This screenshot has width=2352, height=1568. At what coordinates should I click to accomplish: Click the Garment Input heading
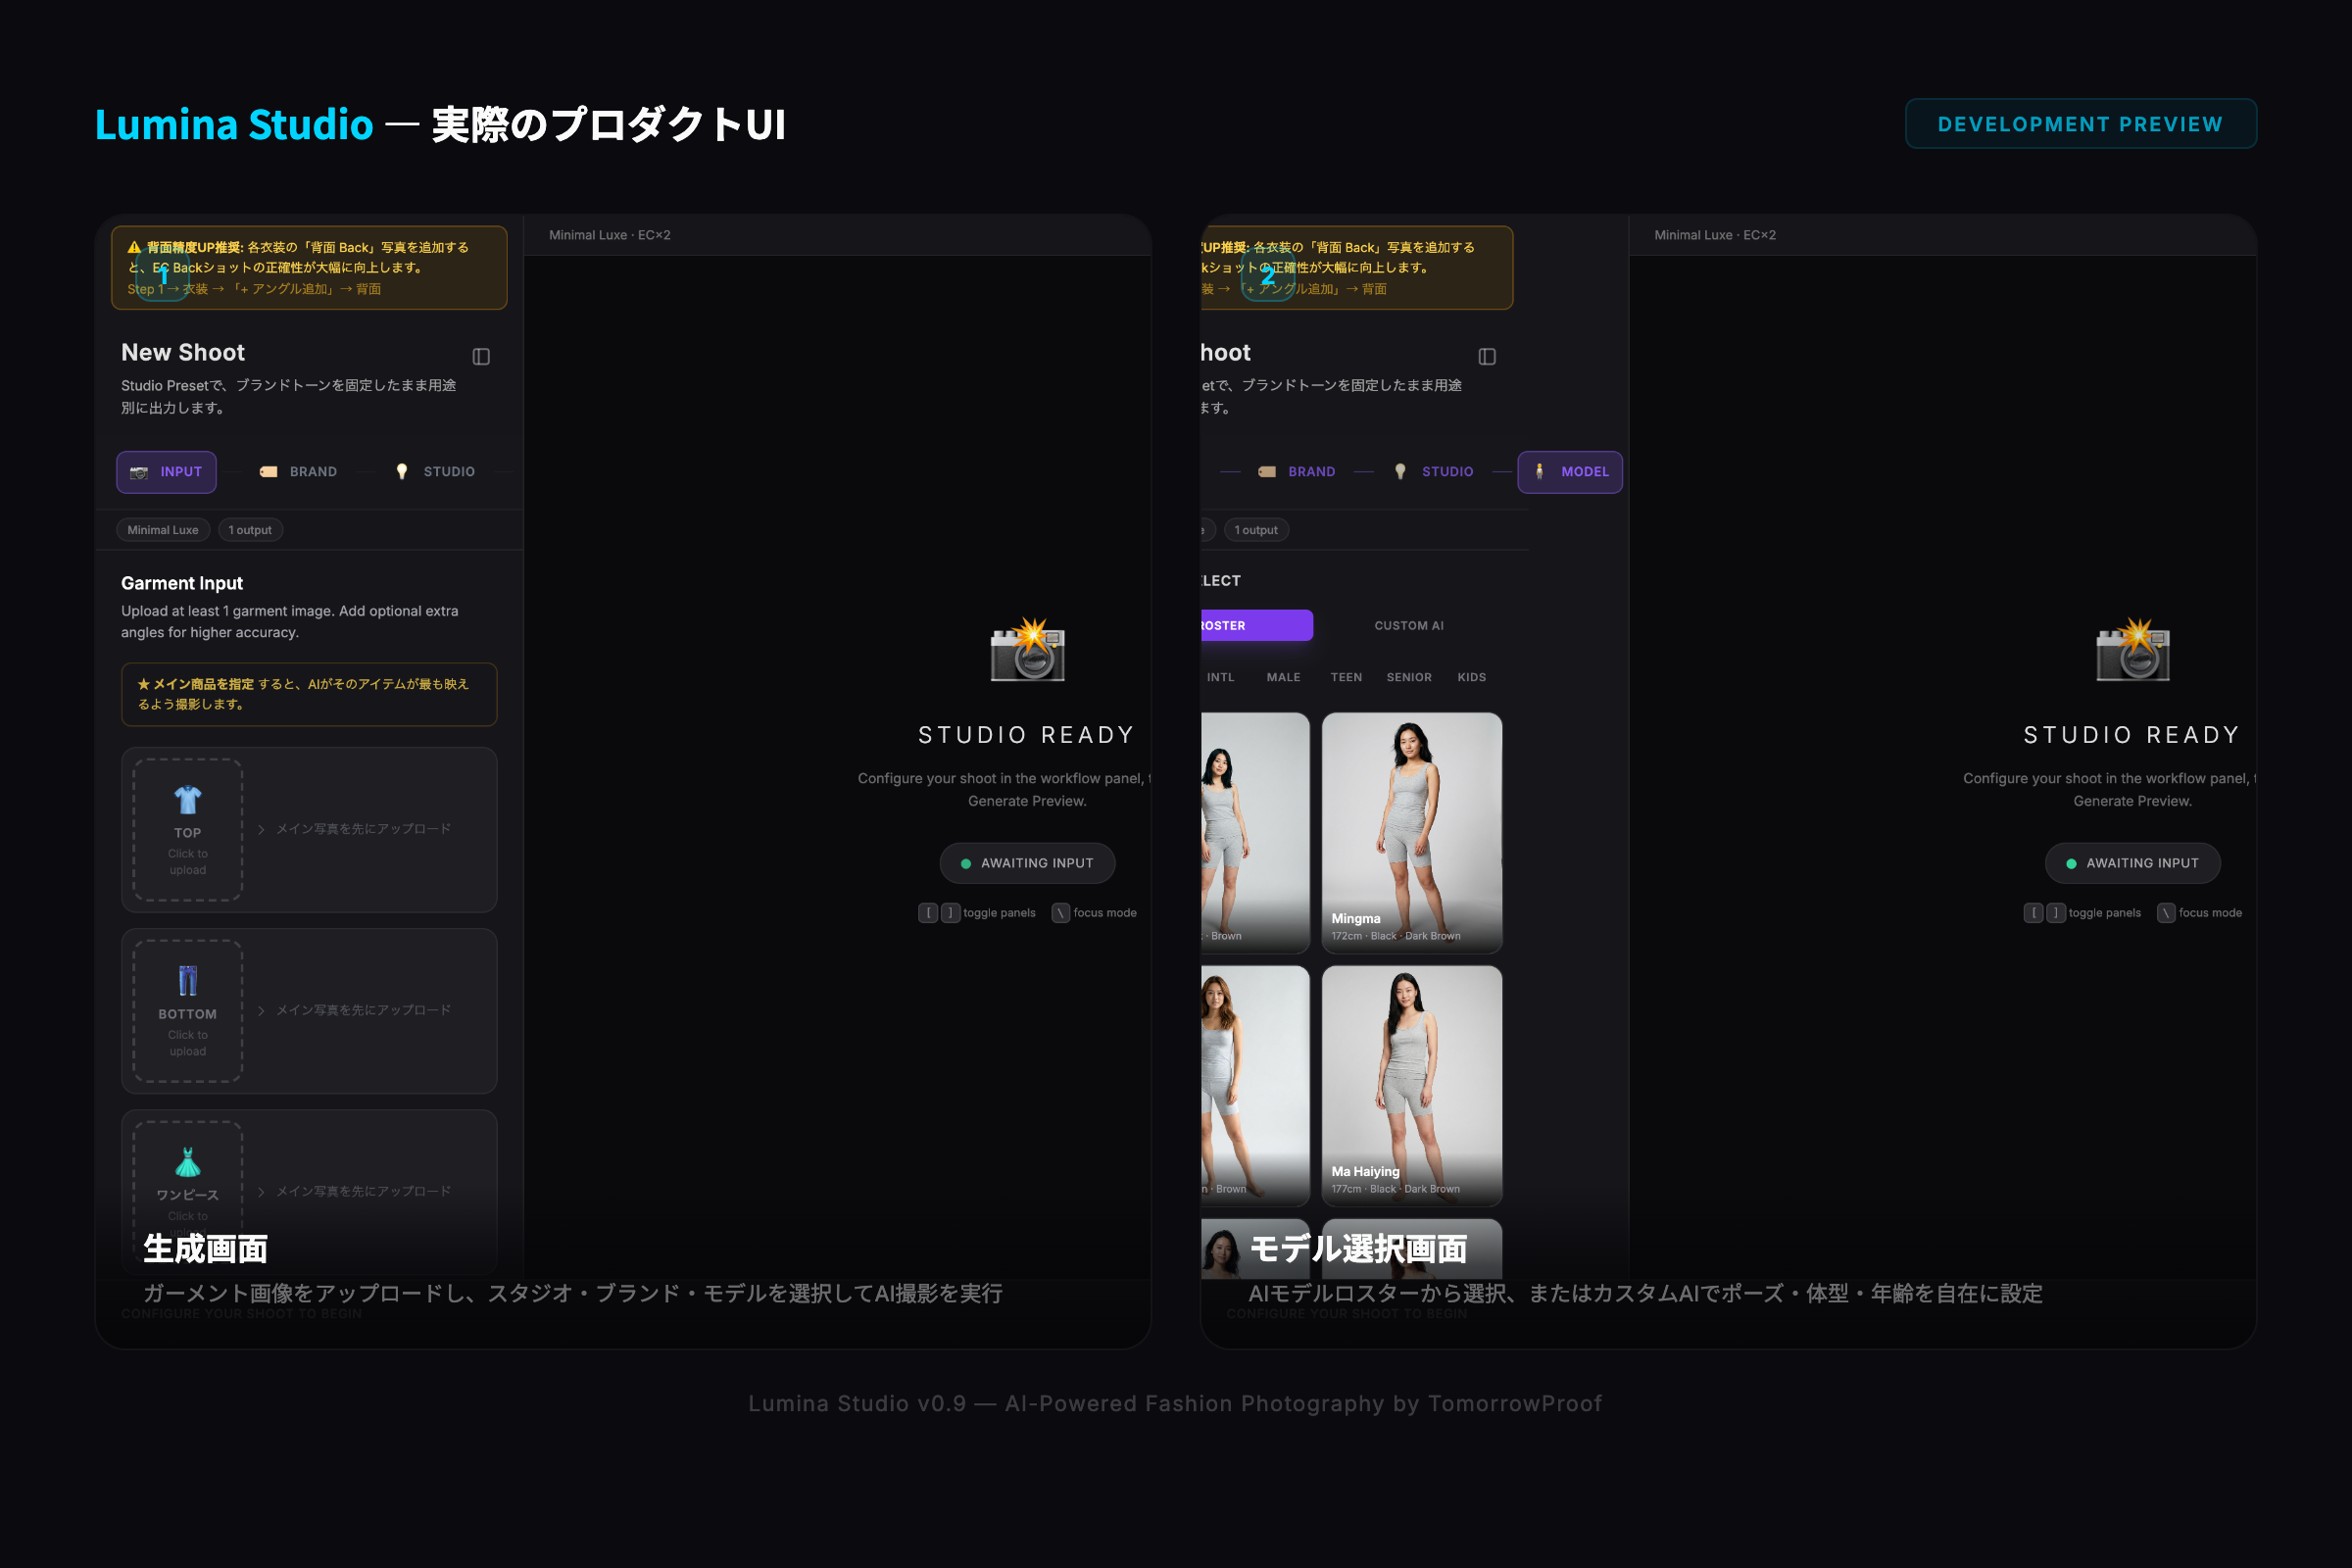click(x=182, y=583)
